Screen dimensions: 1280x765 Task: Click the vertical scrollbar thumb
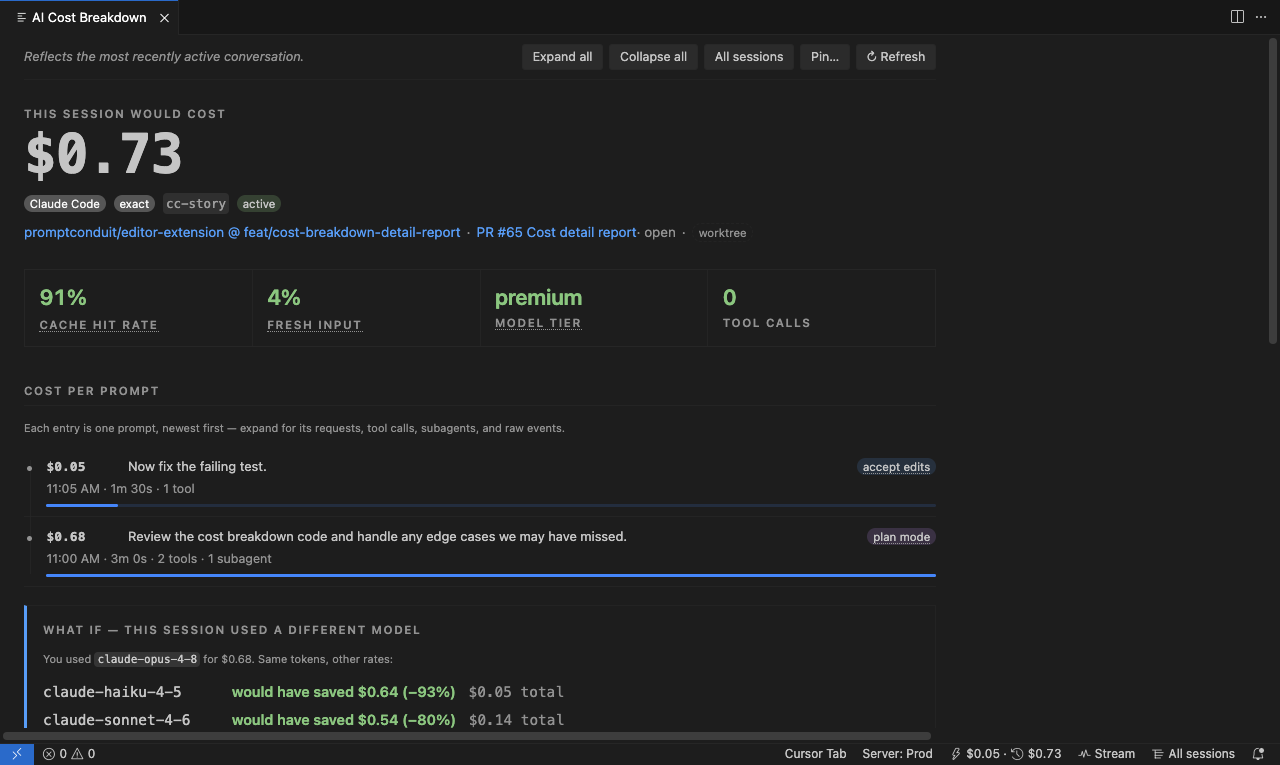[x=1273, y=190]
